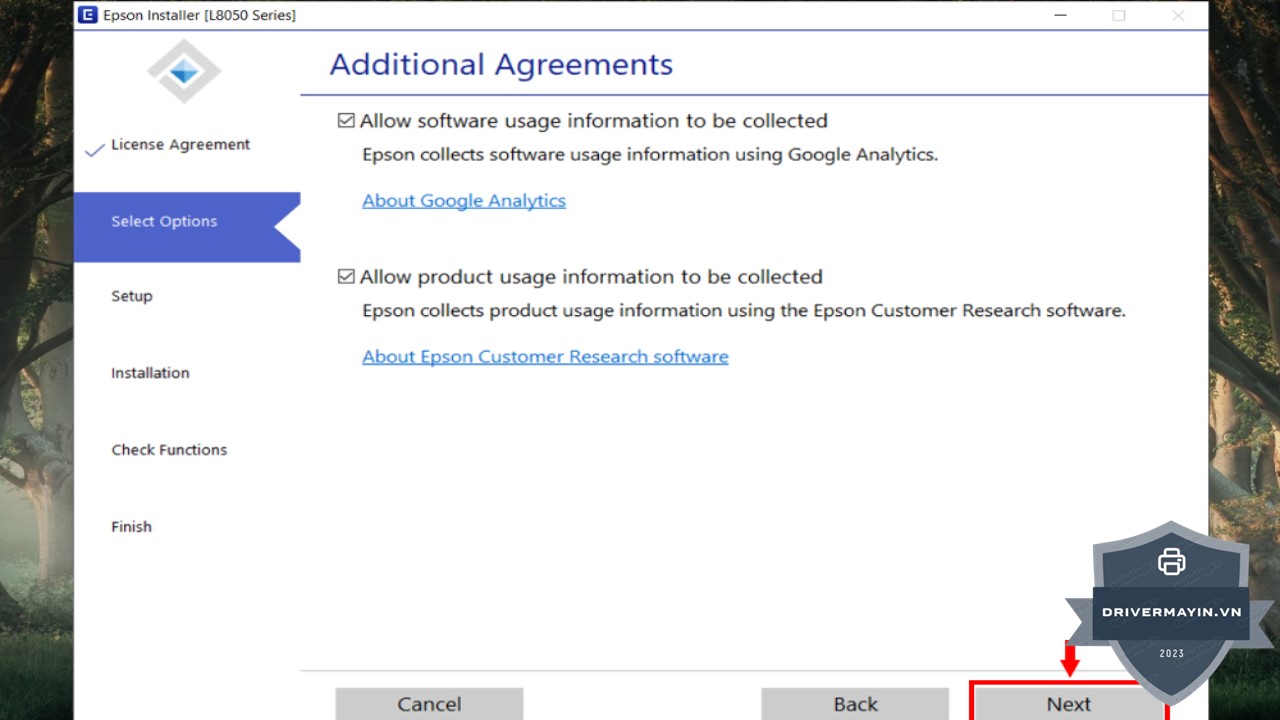This screenshot has width=1280, height=720.
Task: Select the highlighted Select Options step
Action: click(164, 222)
